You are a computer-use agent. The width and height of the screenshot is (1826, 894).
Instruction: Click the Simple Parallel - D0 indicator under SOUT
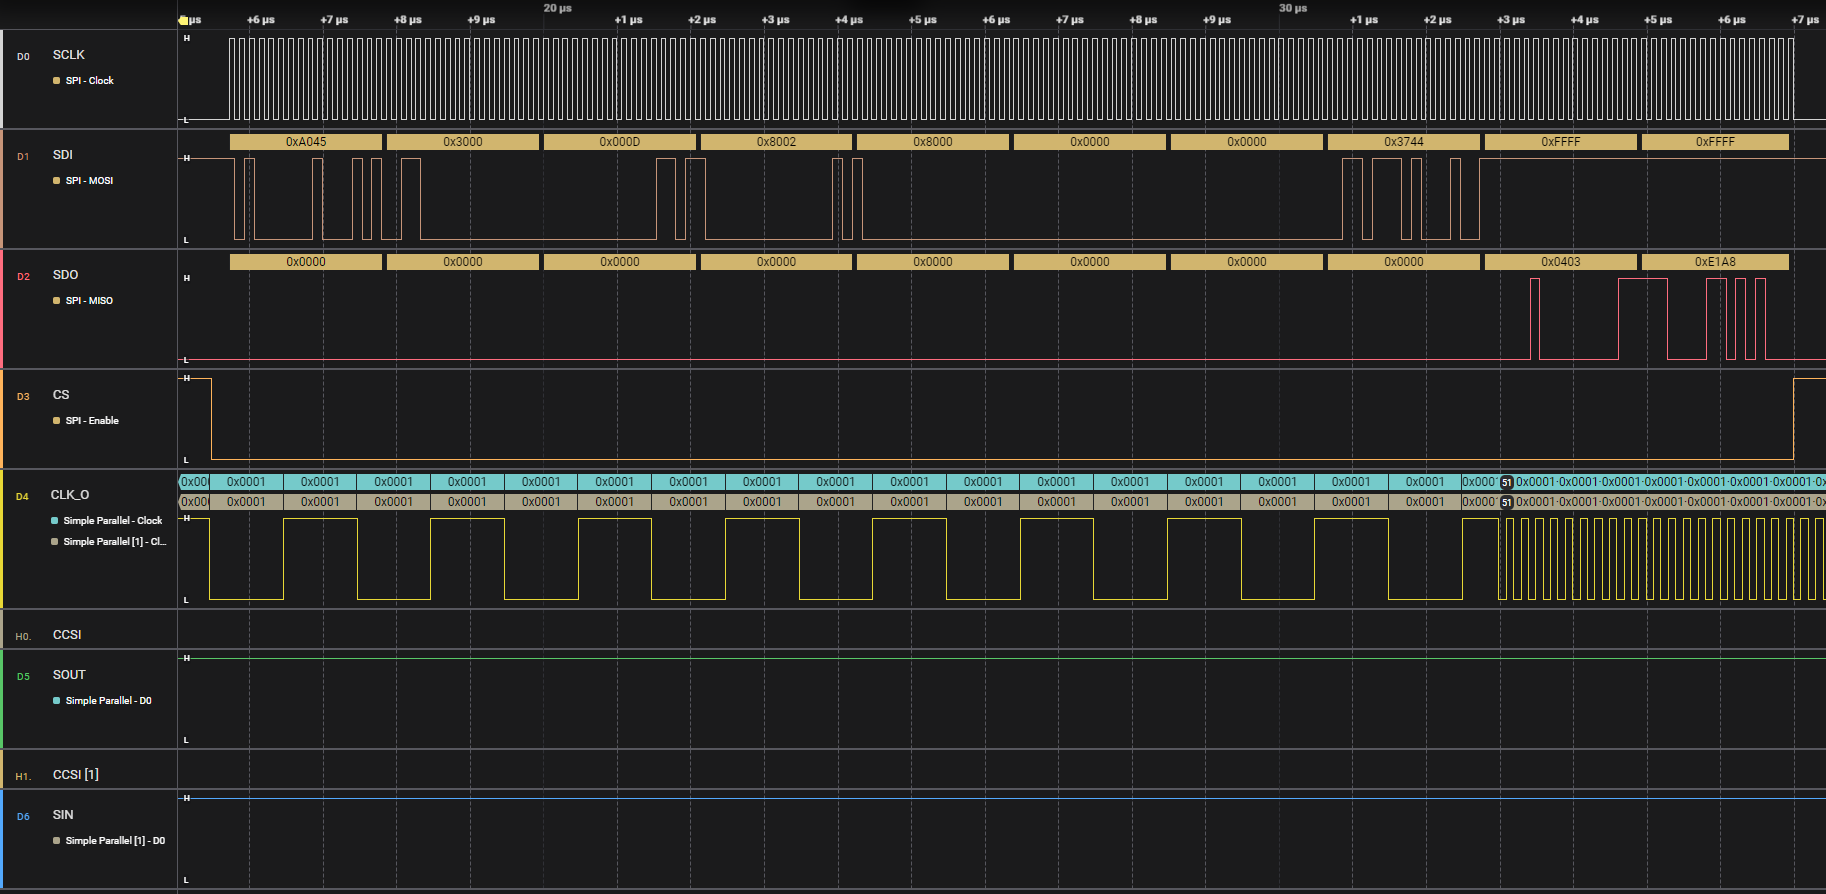coord(57,701)
